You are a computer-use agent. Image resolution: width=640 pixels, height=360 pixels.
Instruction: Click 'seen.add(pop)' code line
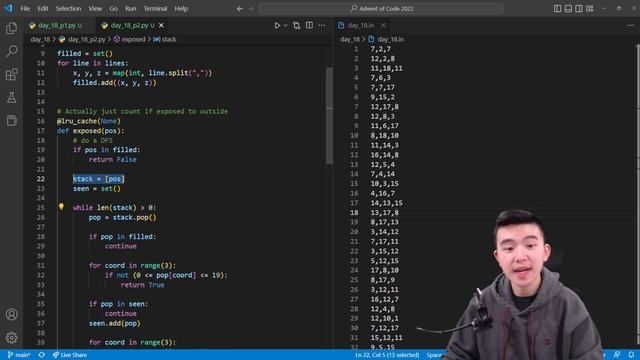115,323
